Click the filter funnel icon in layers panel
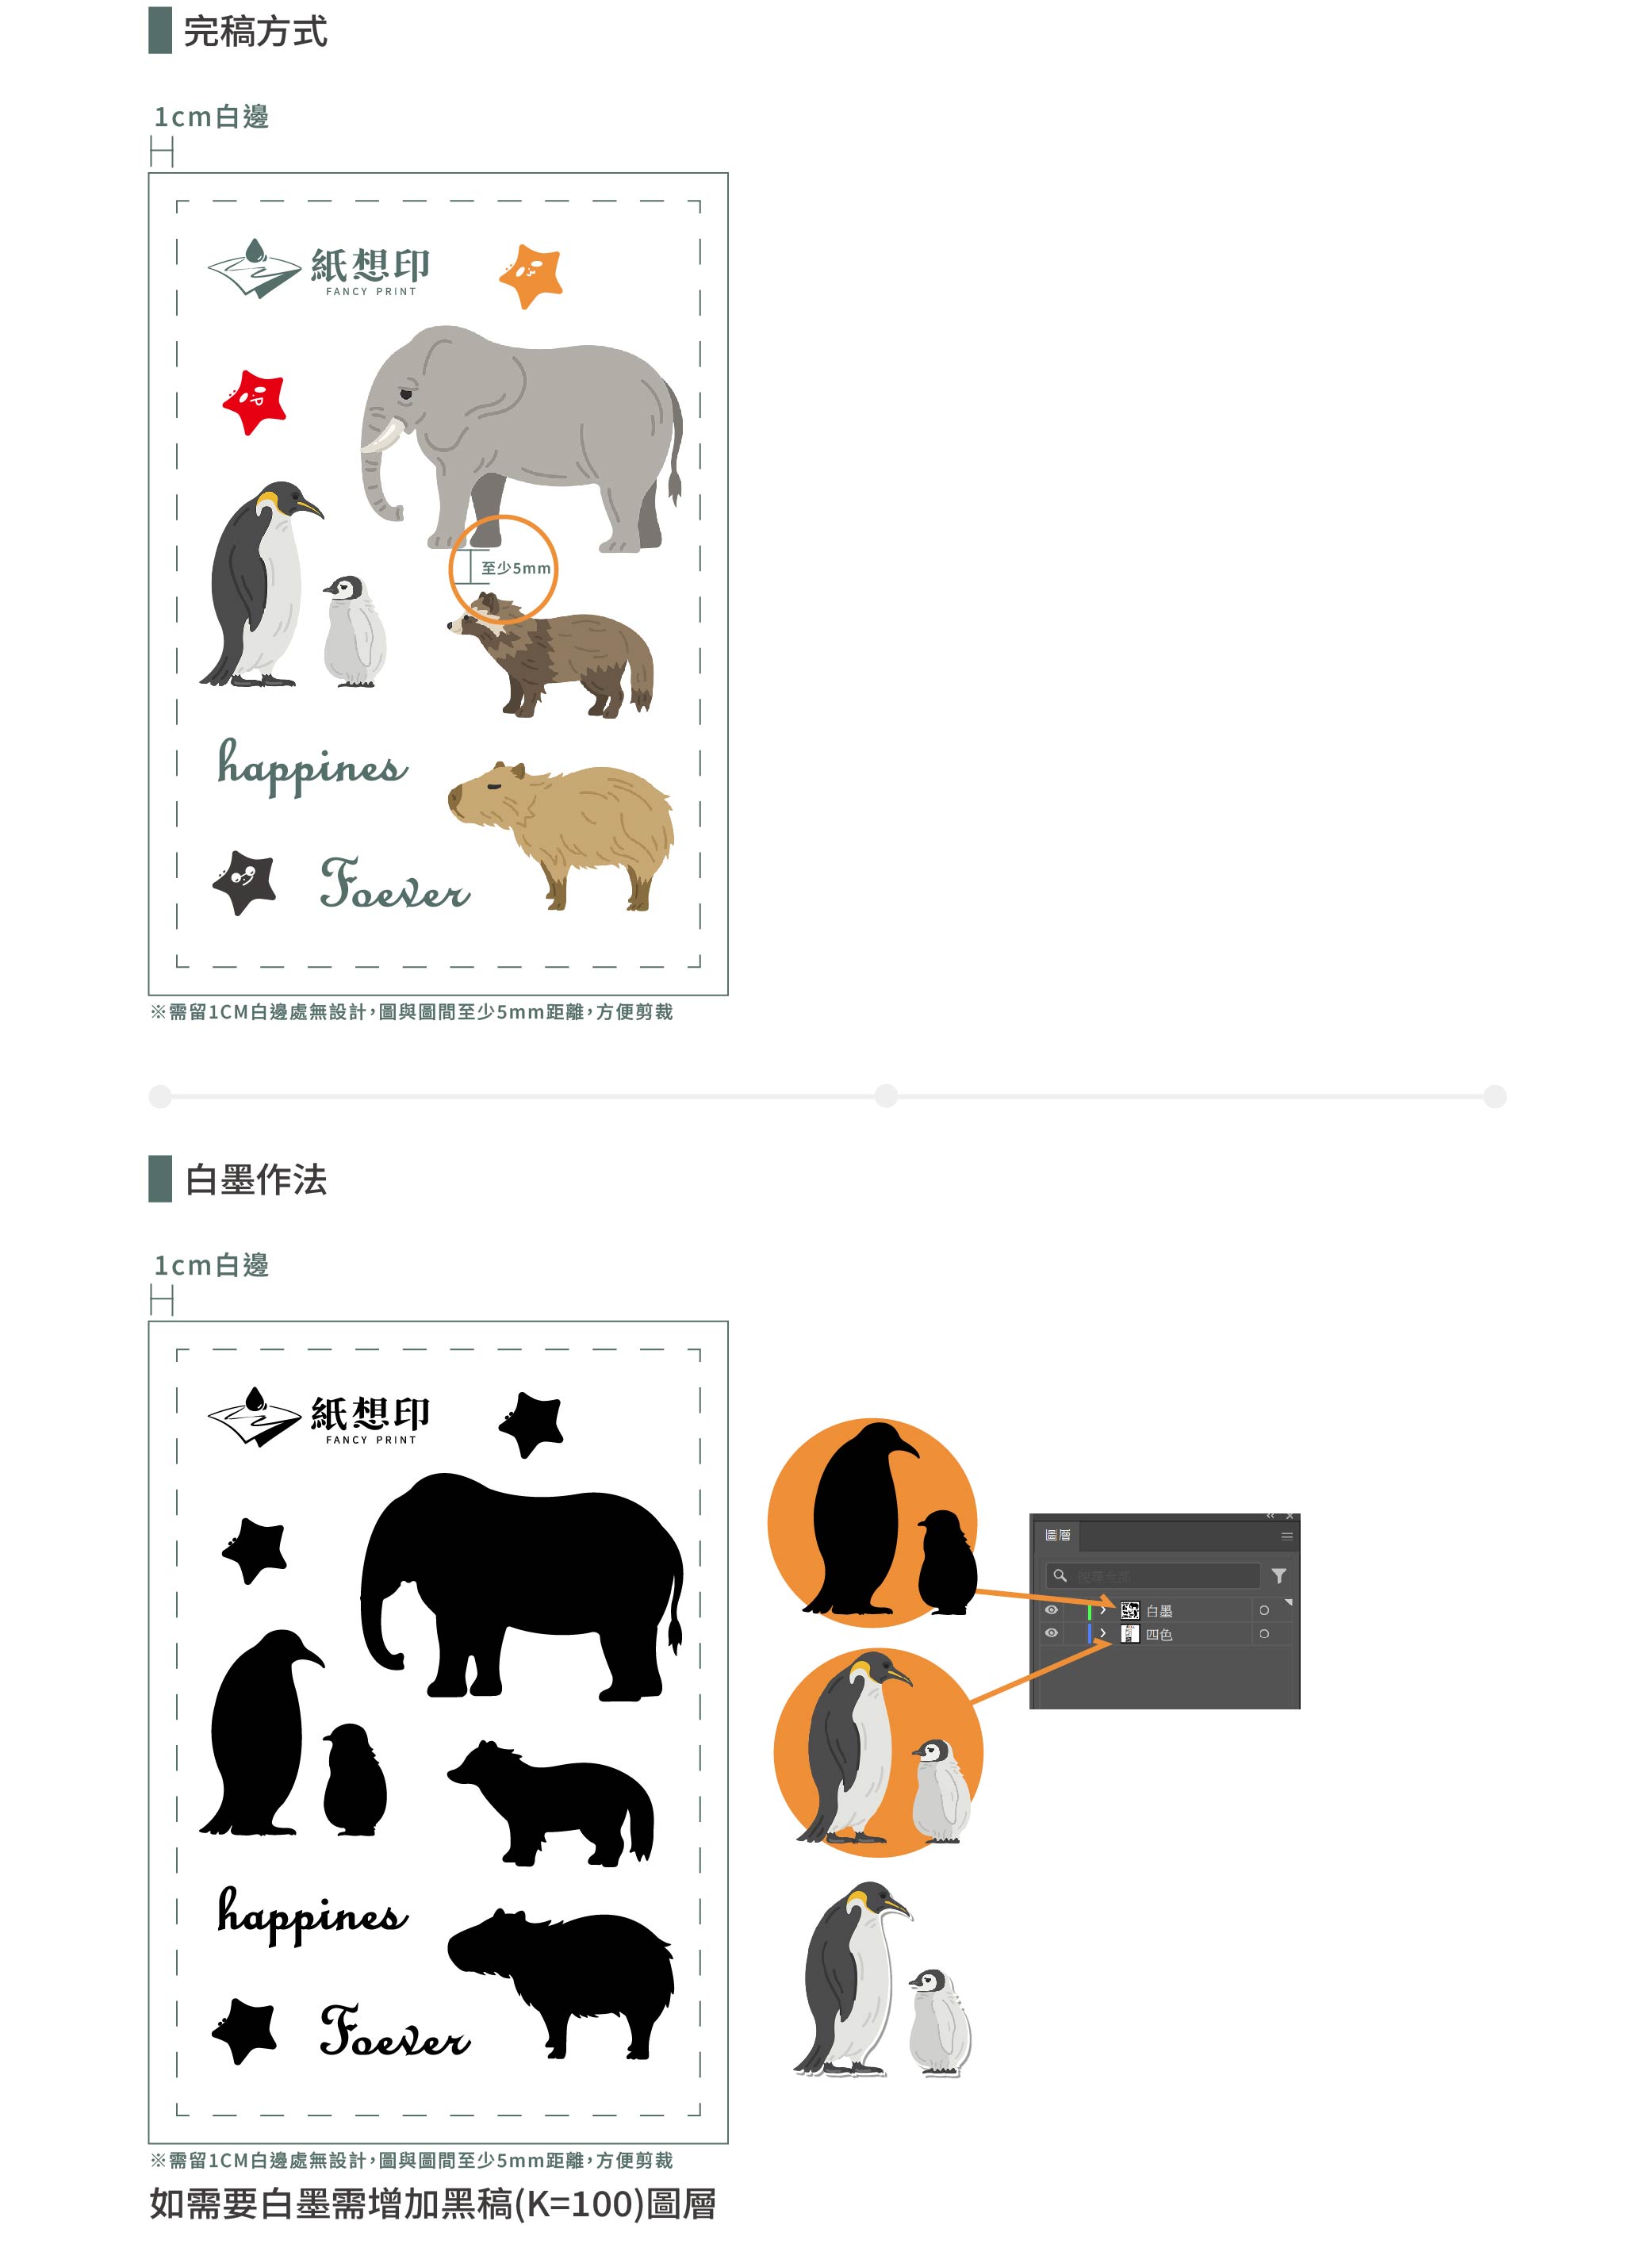This screenshot has width=1652, height=2244. (x=1279, y=1576)
